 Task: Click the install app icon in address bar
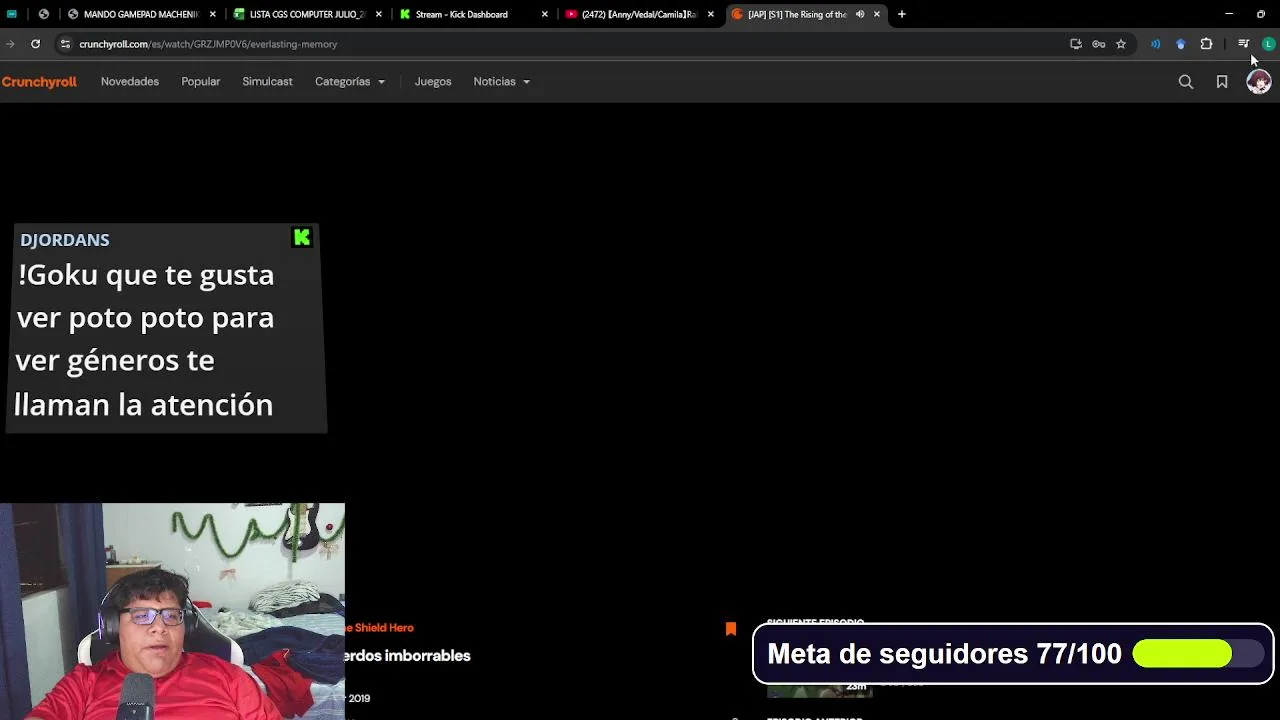pos(1076,44)
